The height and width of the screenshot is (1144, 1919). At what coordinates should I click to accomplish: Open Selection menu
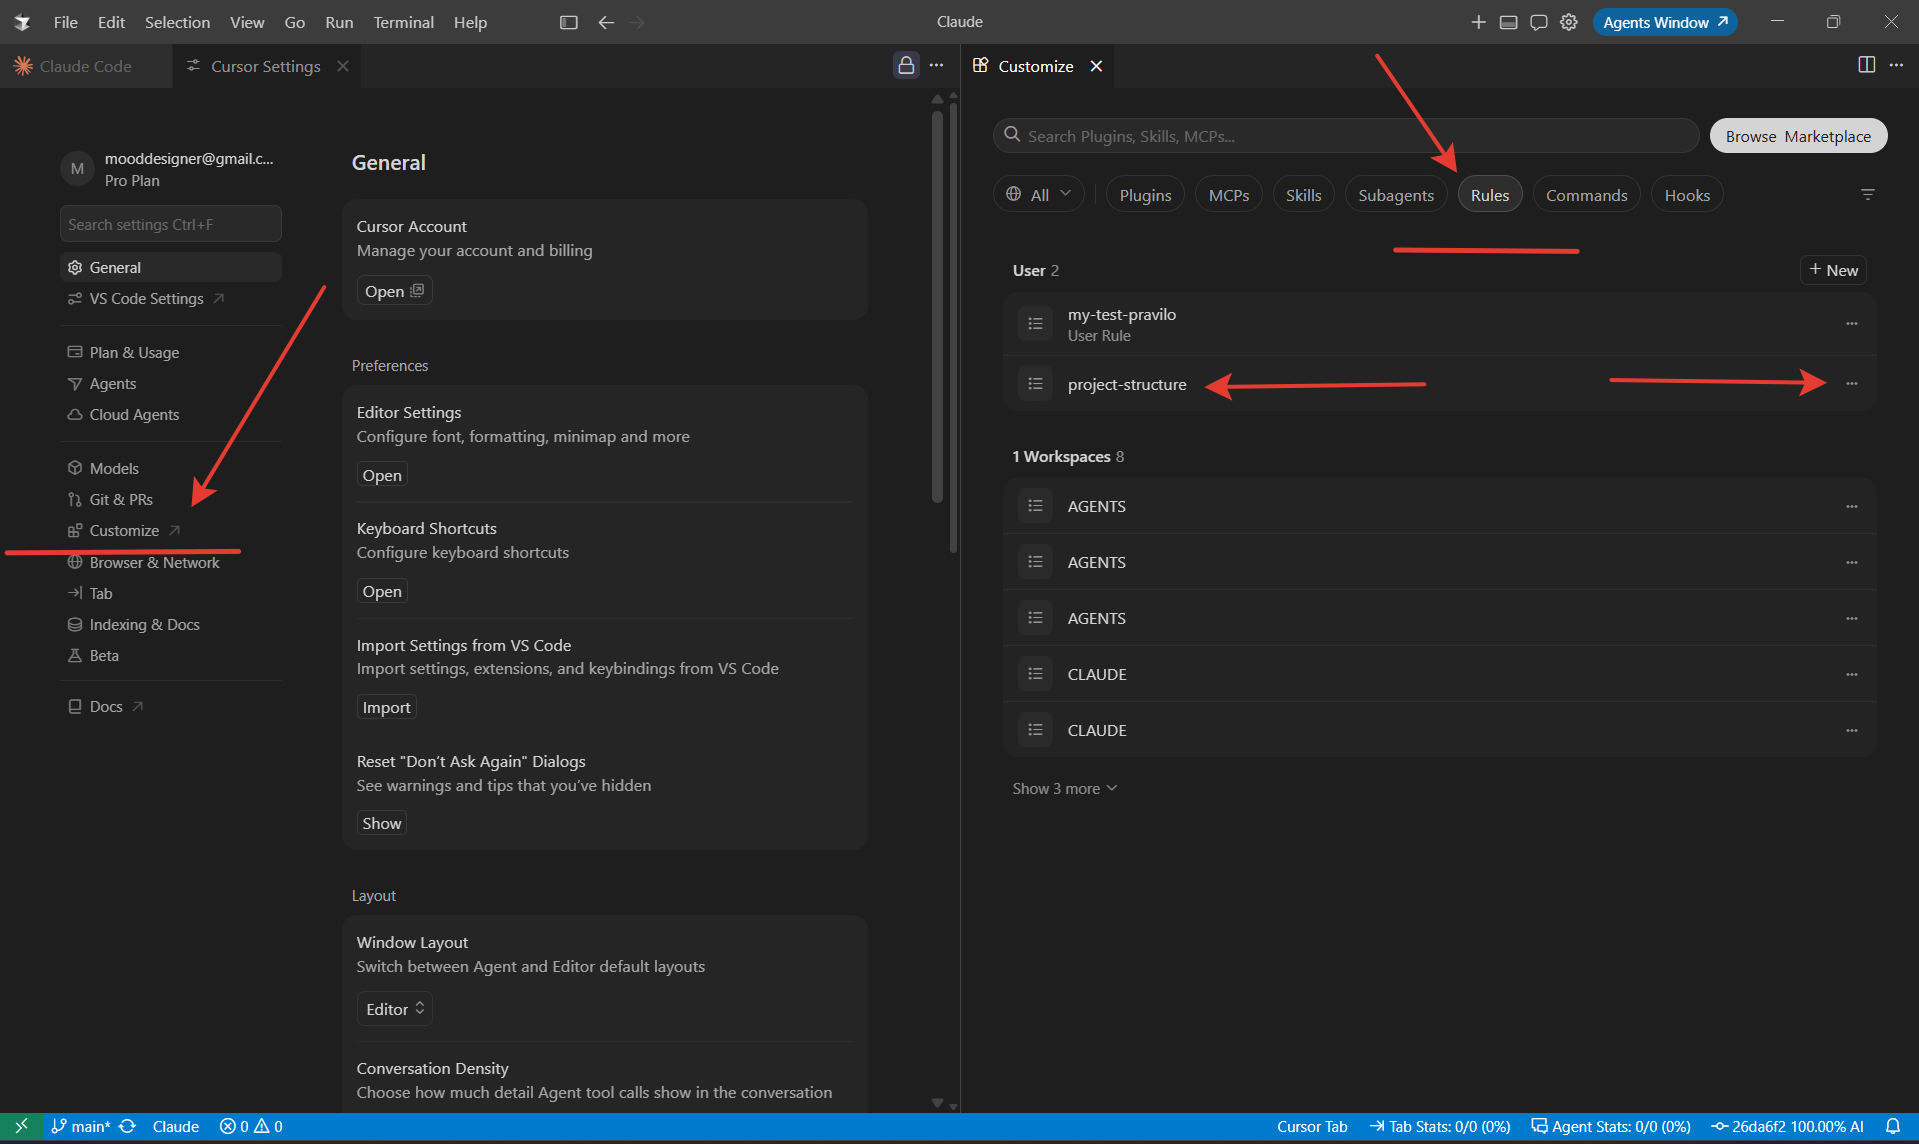[x=177, y=22]
